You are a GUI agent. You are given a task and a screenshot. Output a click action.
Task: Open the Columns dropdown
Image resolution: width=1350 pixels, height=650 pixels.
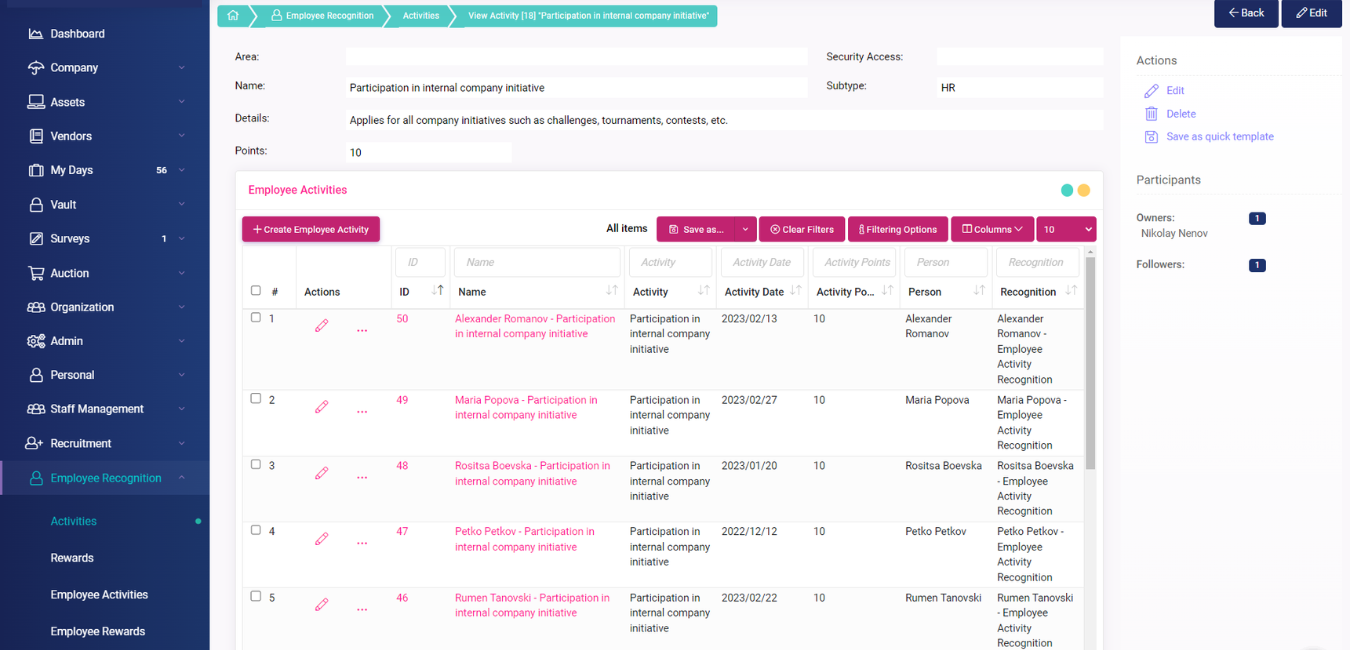[x=992, y=229]
